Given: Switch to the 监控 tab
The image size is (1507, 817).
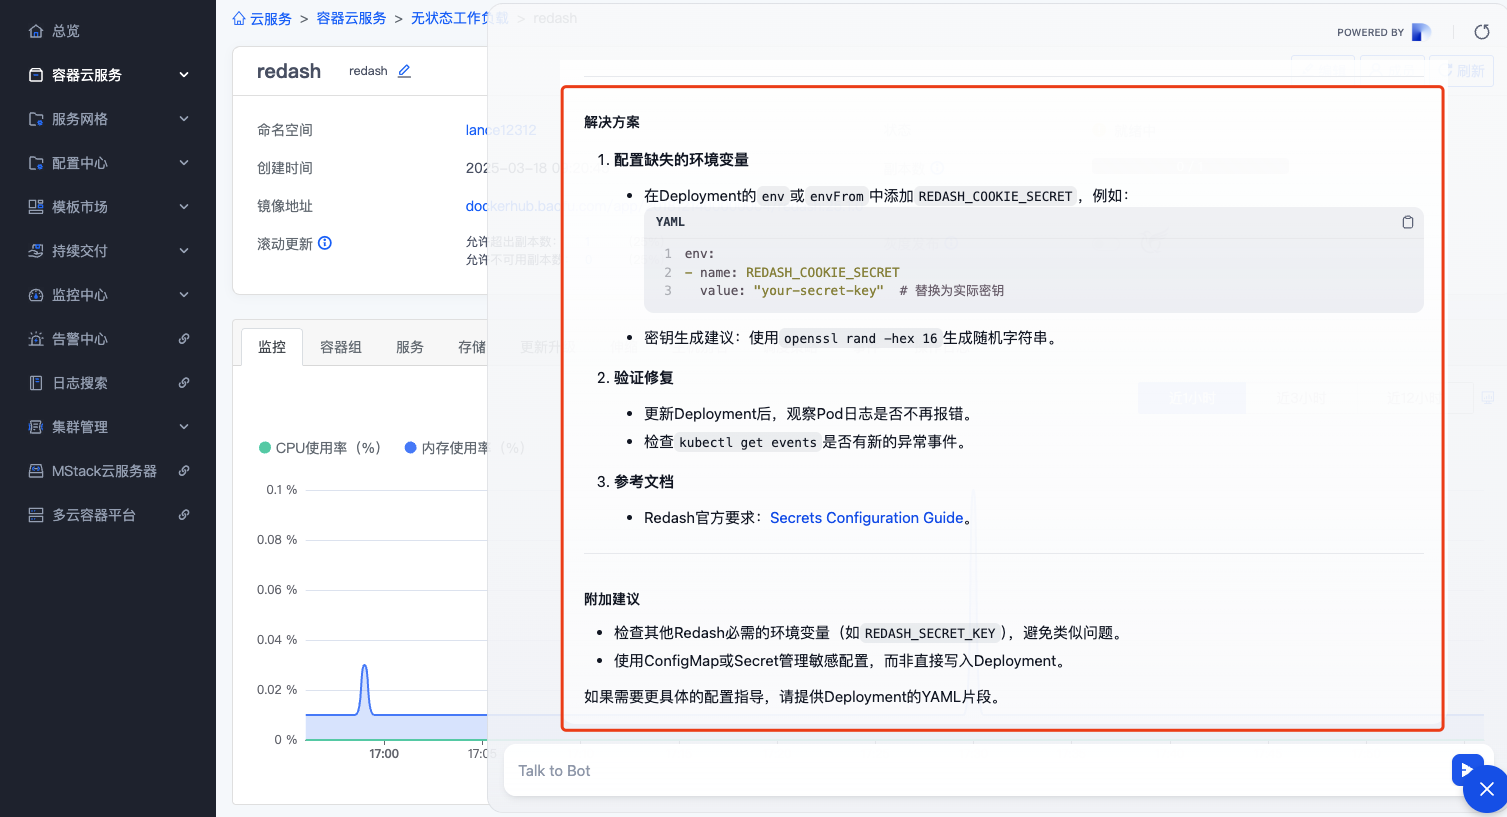Looking at the screenshot, I should tap(272, 347).
